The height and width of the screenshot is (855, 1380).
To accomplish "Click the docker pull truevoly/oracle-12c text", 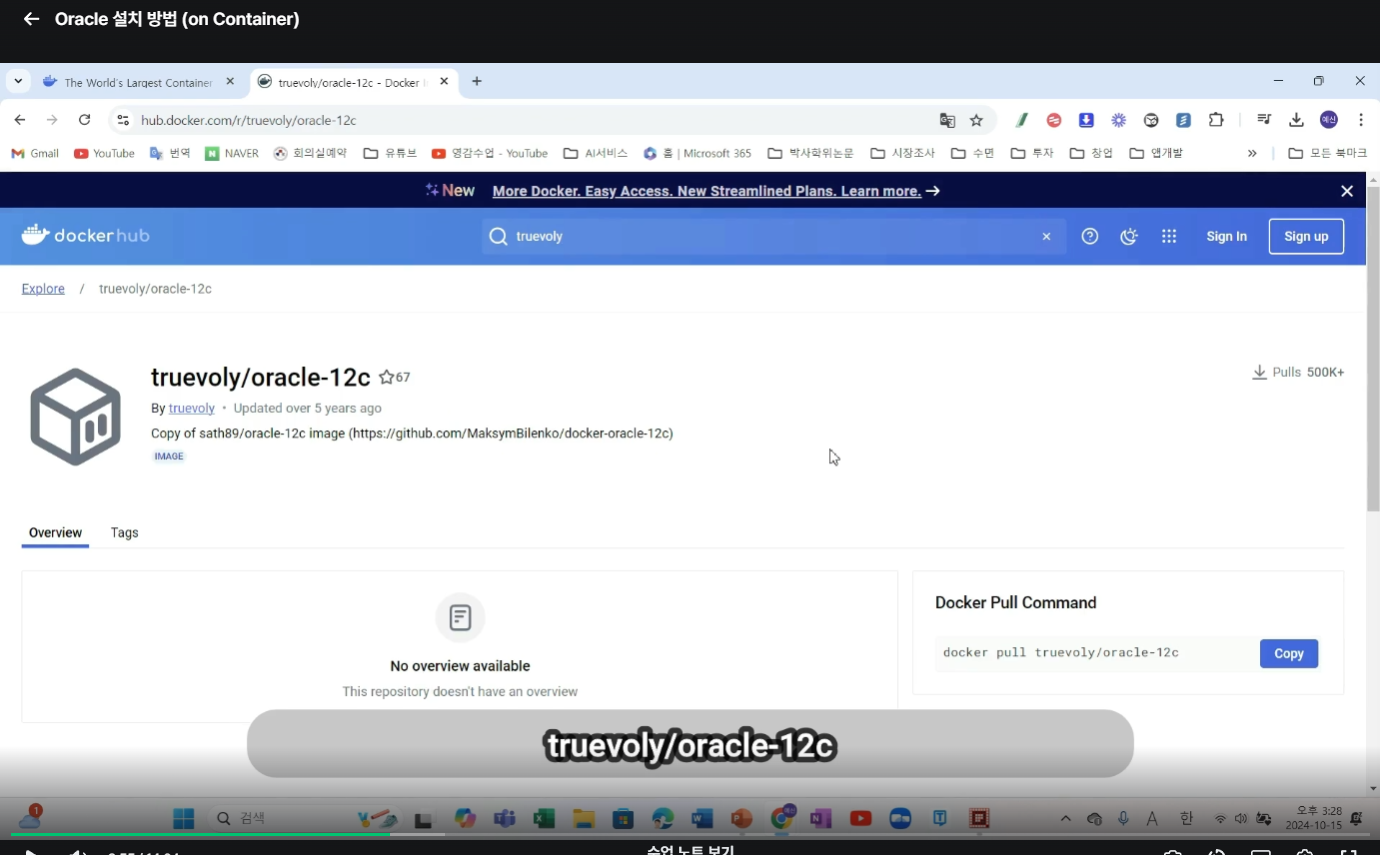I will tap(1060, 653).
